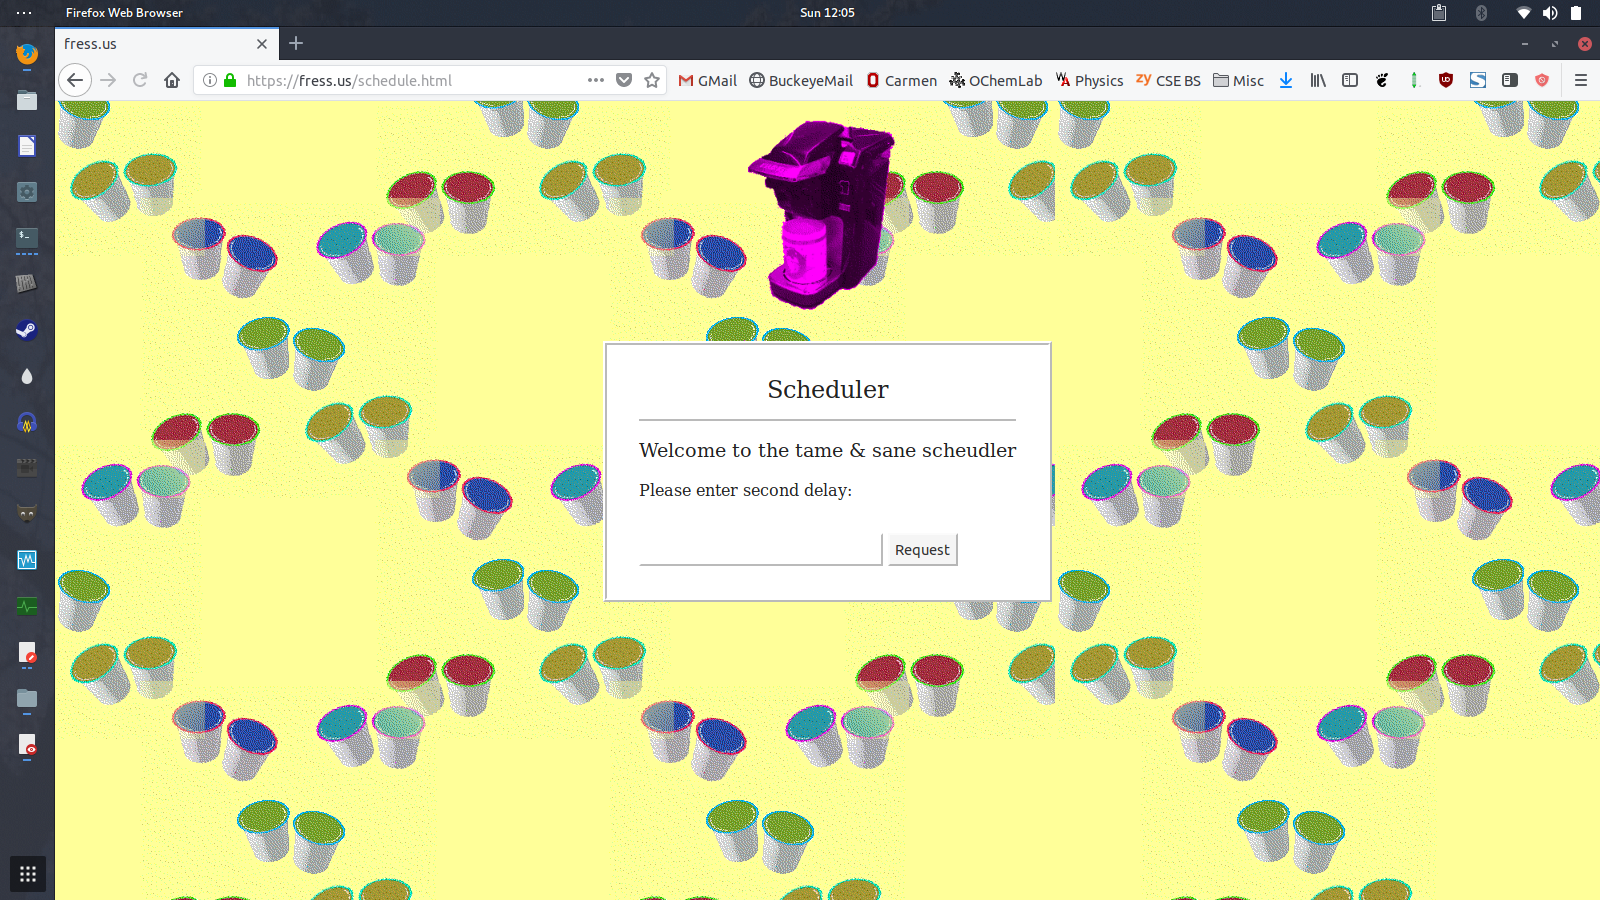The width and height of the screenshot is (1600, 900).
Task: Open the Physics bookmark
Action: tap(1089, 80)
